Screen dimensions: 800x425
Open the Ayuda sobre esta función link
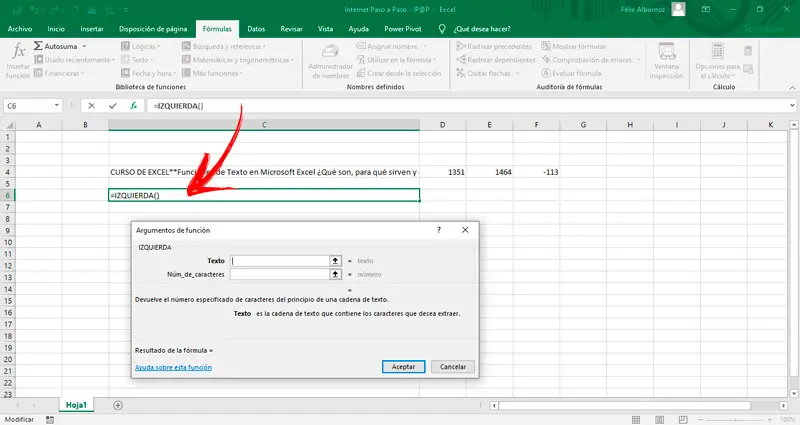[x=174, y=367]
